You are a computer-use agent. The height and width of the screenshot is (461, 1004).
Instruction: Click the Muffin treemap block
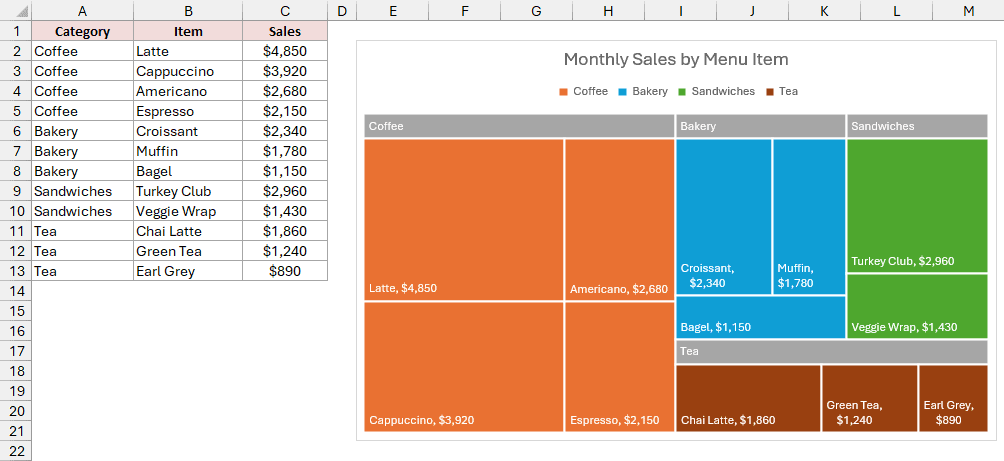pos(809,216)
